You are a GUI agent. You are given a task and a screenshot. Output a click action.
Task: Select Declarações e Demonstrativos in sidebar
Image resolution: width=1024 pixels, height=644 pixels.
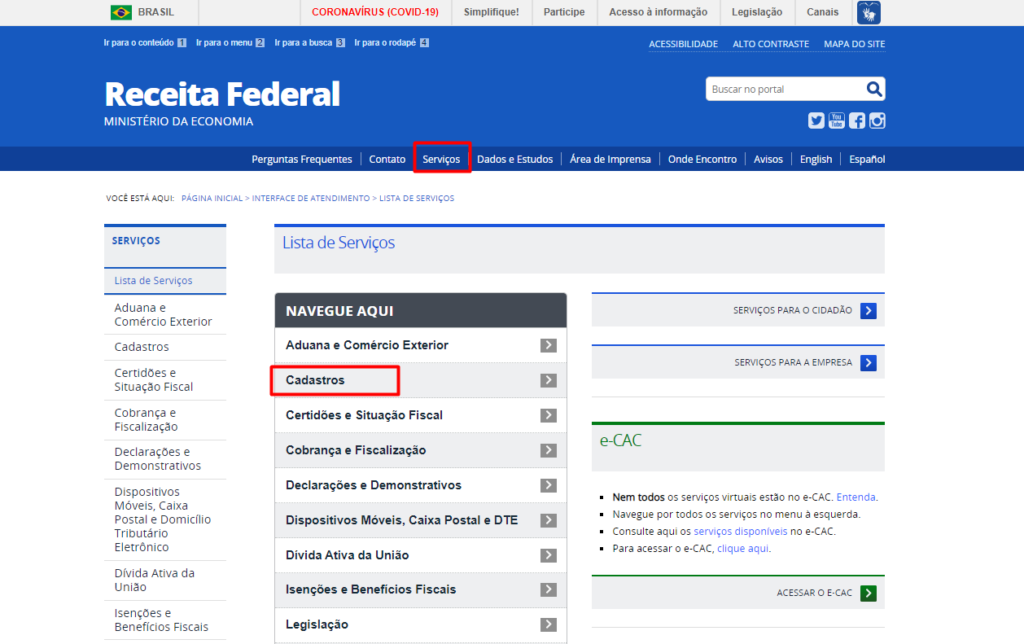[x=157, y=459]
